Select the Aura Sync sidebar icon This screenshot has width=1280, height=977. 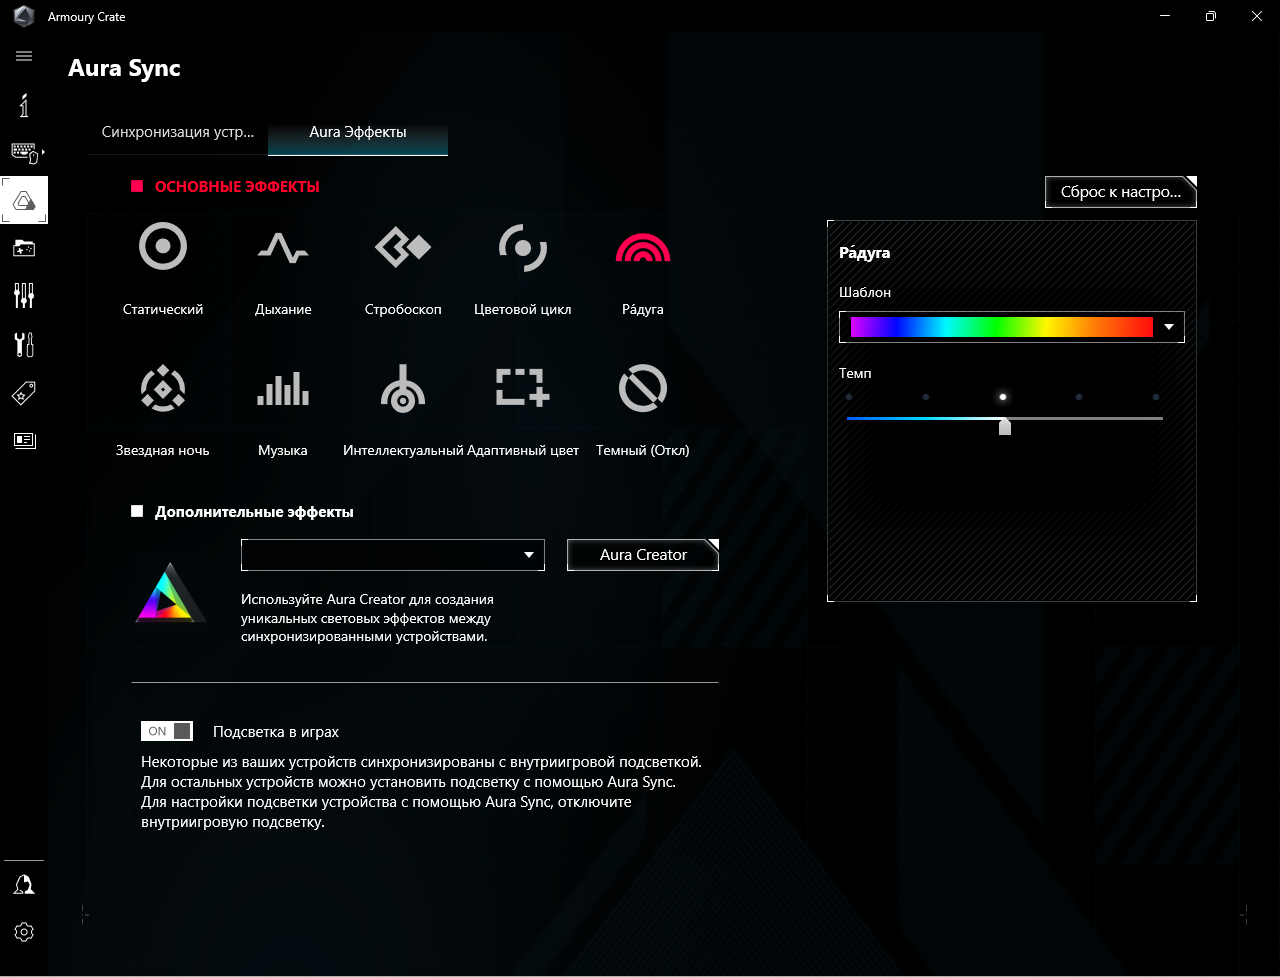(24, 200)
